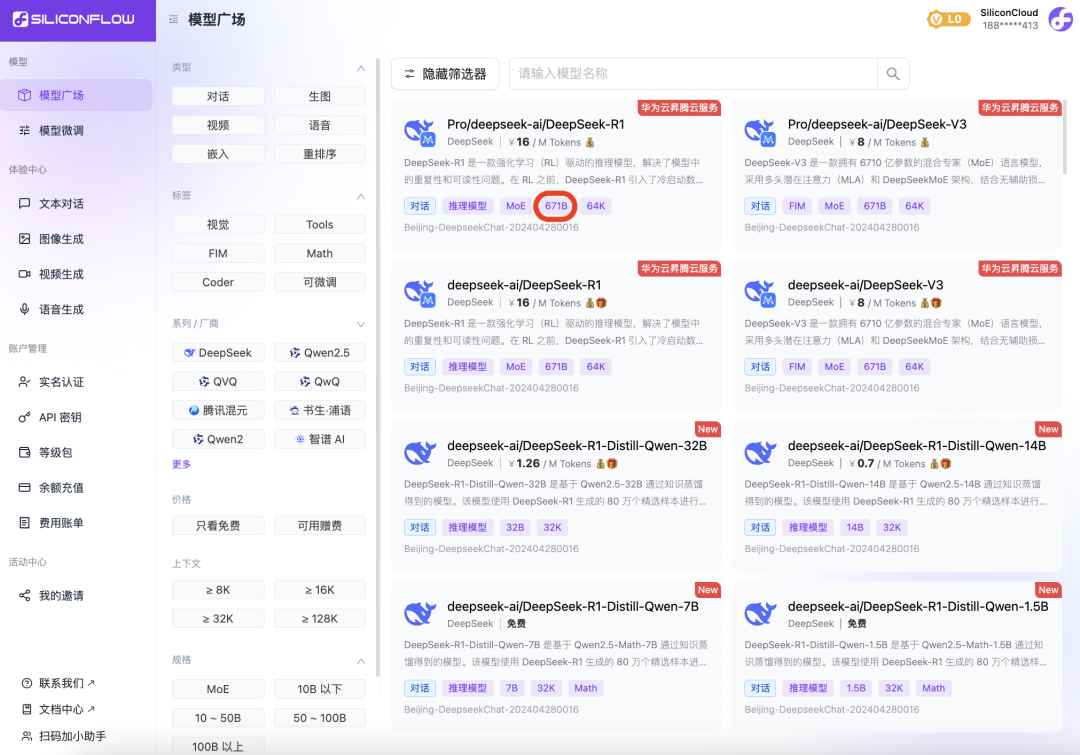Collapse the 类型 filter section
1080x755 pixels.
click(x=360, y=67)
